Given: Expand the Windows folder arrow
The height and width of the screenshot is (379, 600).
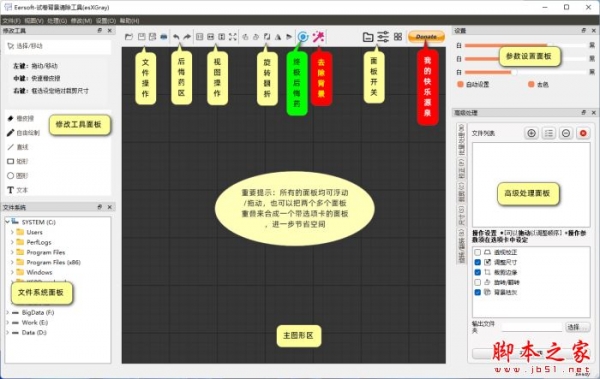Looking at the screenshot, I should pyautogui.click(x=12, y=272).
